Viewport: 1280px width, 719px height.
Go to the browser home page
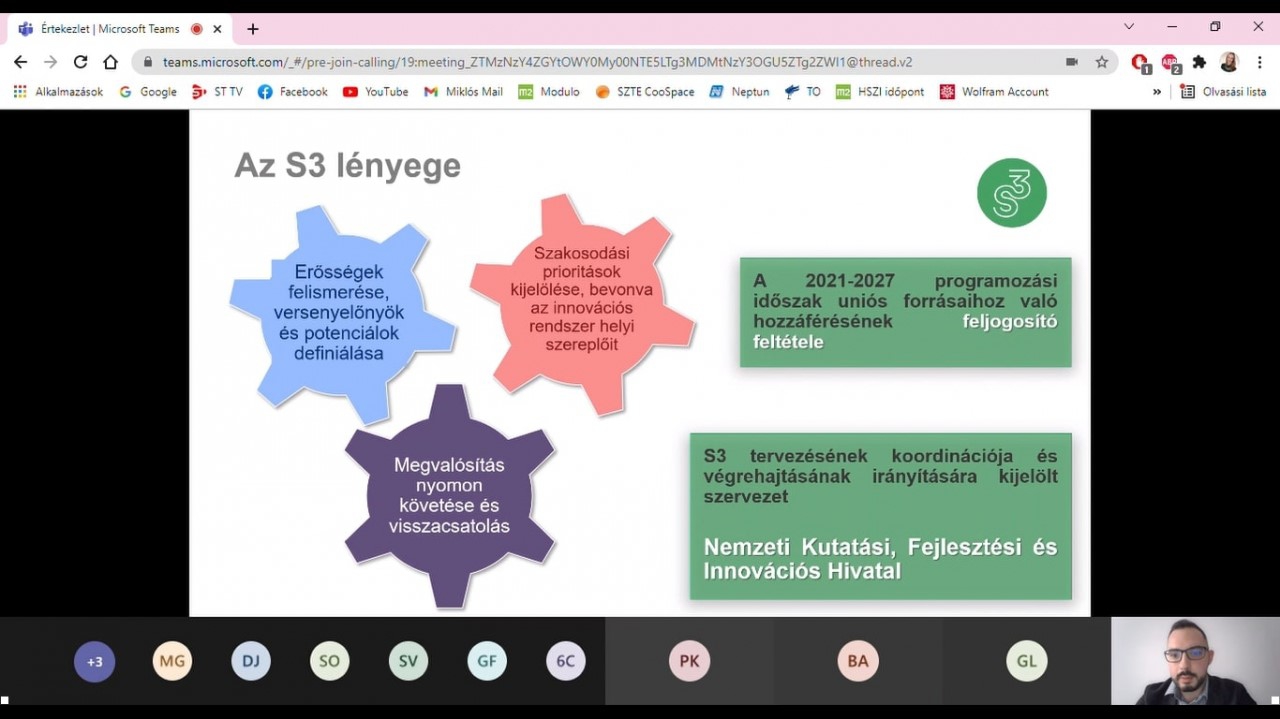tap(110, 62)
